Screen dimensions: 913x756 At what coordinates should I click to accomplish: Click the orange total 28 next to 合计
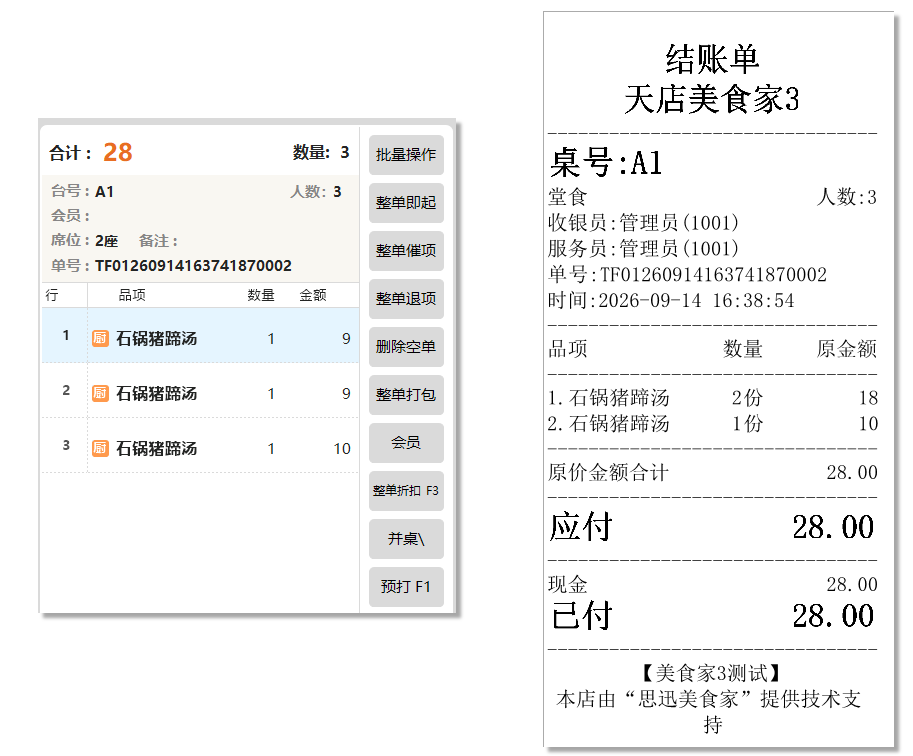coord(118,153)
